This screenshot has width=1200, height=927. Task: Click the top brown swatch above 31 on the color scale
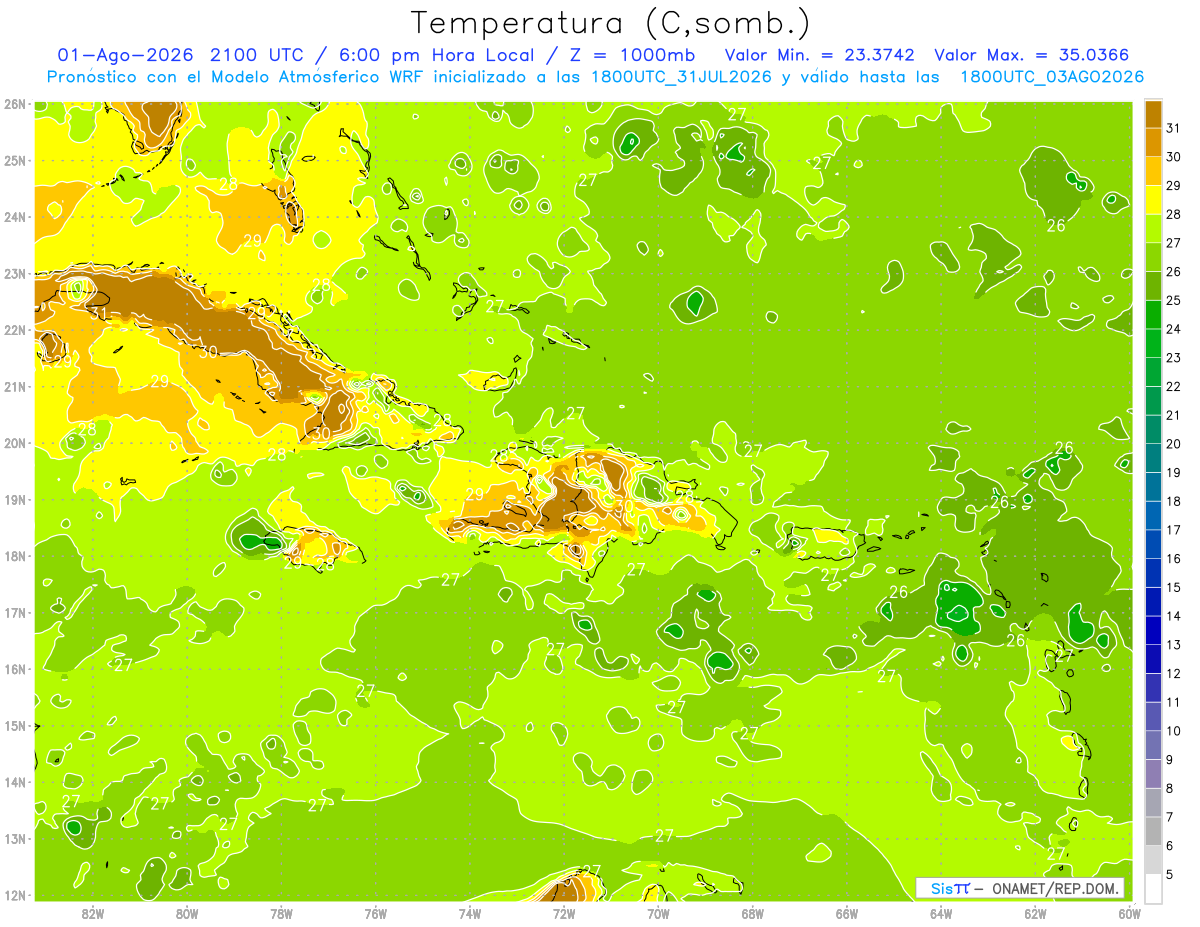tap(1153, 114)
